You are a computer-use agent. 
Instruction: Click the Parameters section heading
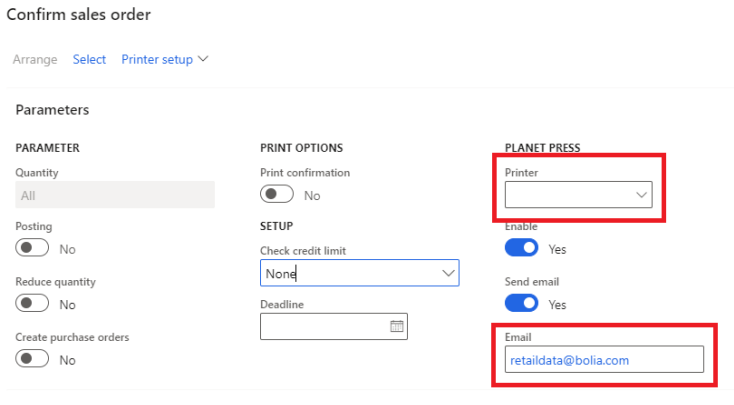(x=52, y=109)
